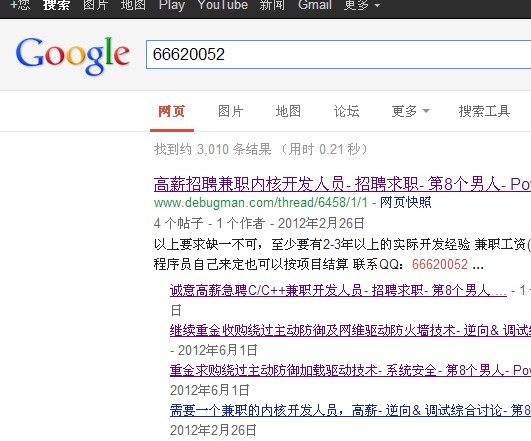Open 新闻 in the top bar
This screenshot has height=441, width=531.
[x=272, y=5]
